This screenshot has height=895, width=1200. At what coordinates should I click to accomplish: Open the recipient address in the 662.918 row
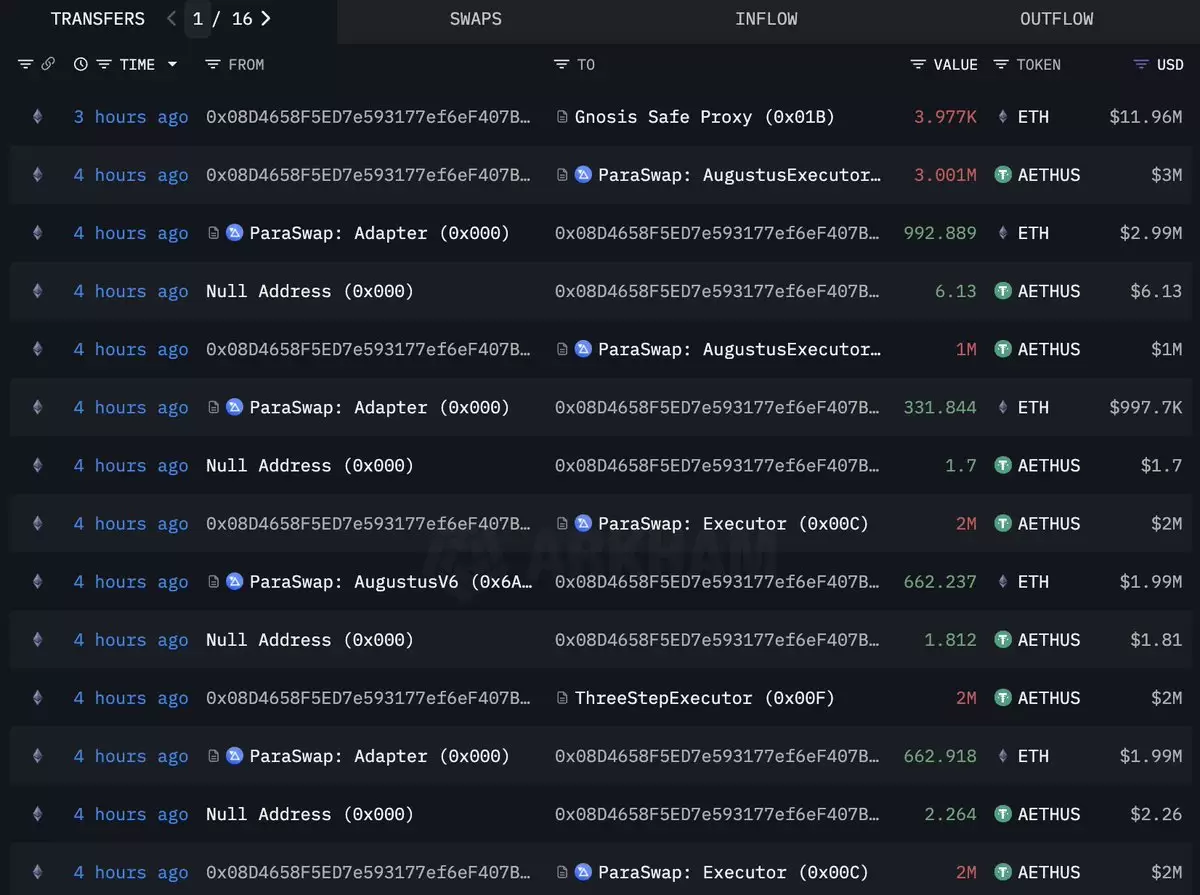[718, 756]
